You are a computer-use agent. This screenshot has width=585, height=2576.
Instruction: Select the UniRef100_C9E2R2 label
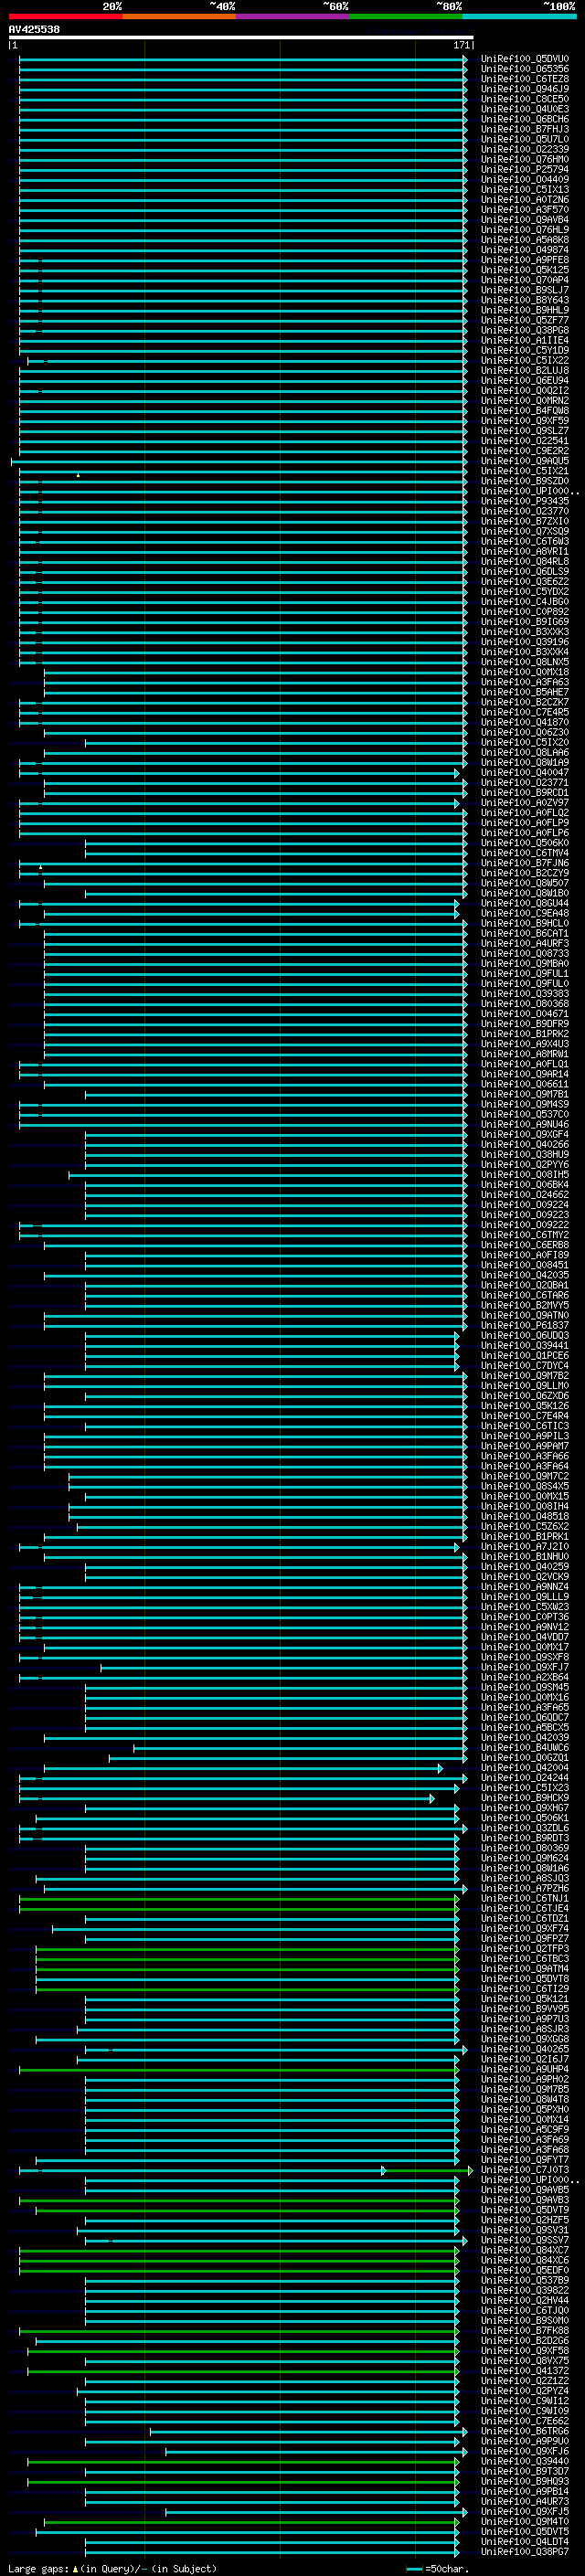coord(525,451)
